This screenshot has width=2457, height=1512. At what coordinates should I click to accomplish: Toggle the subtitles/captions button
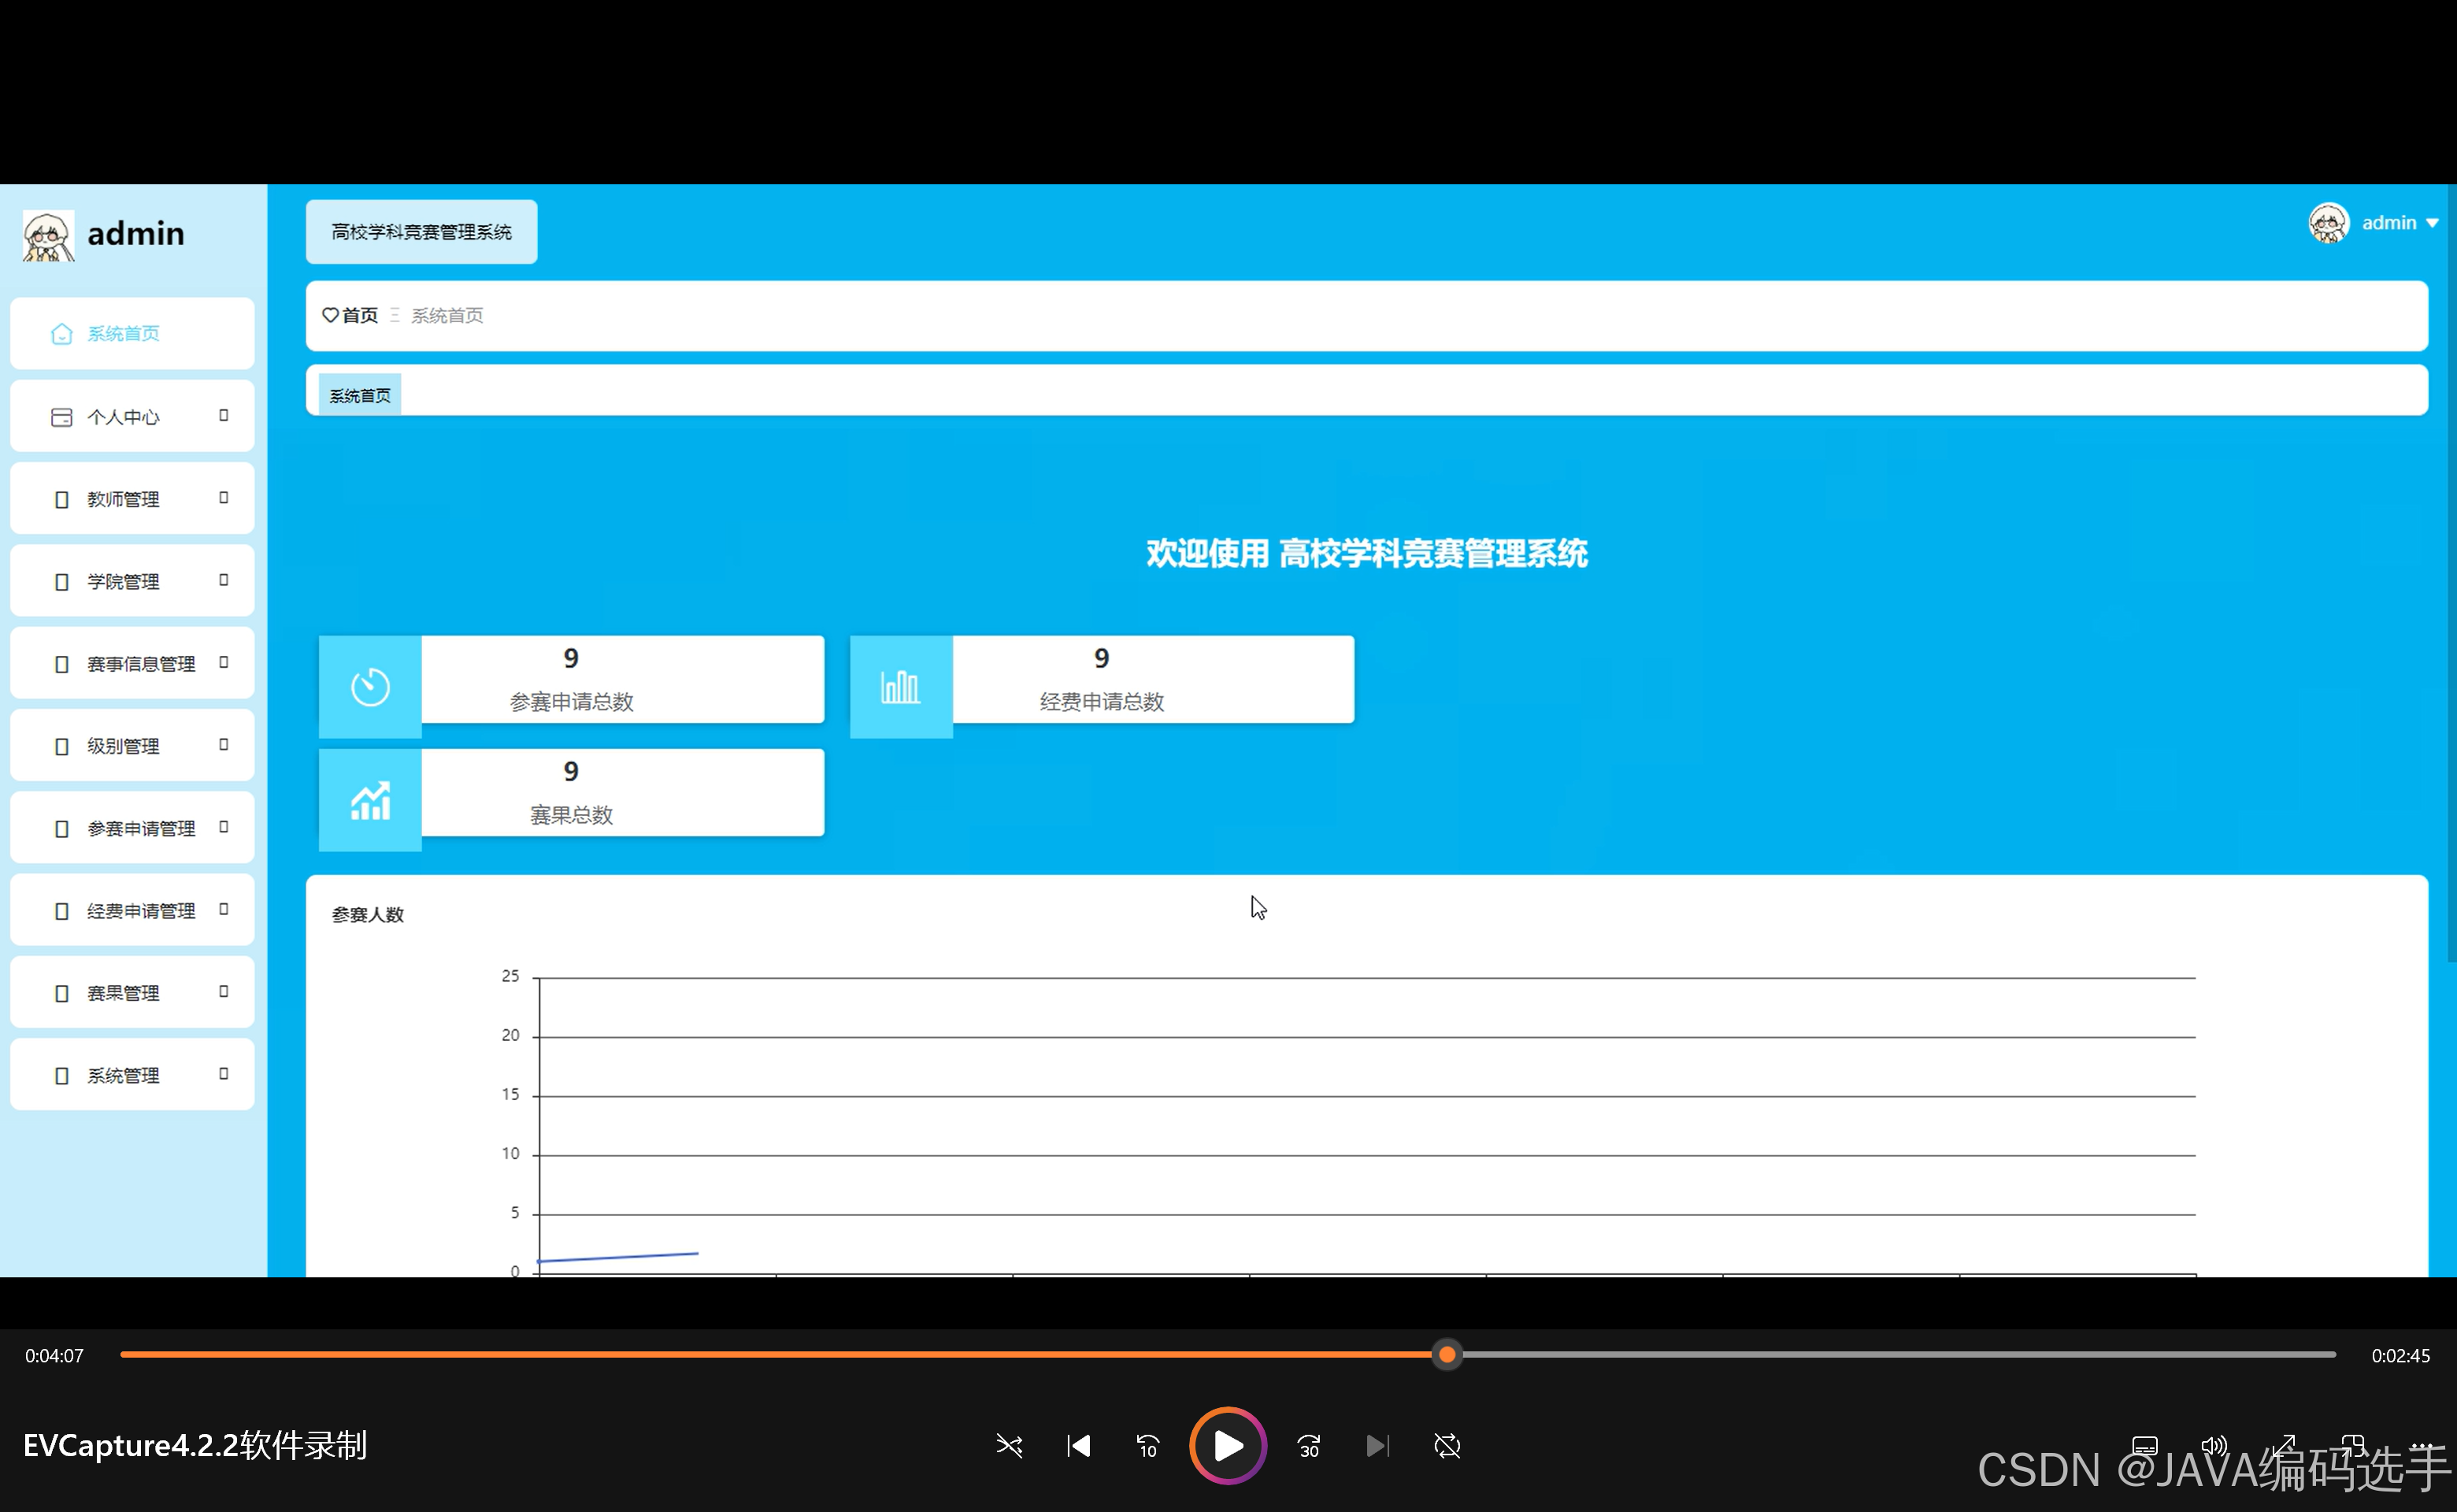point(2144,1446)
